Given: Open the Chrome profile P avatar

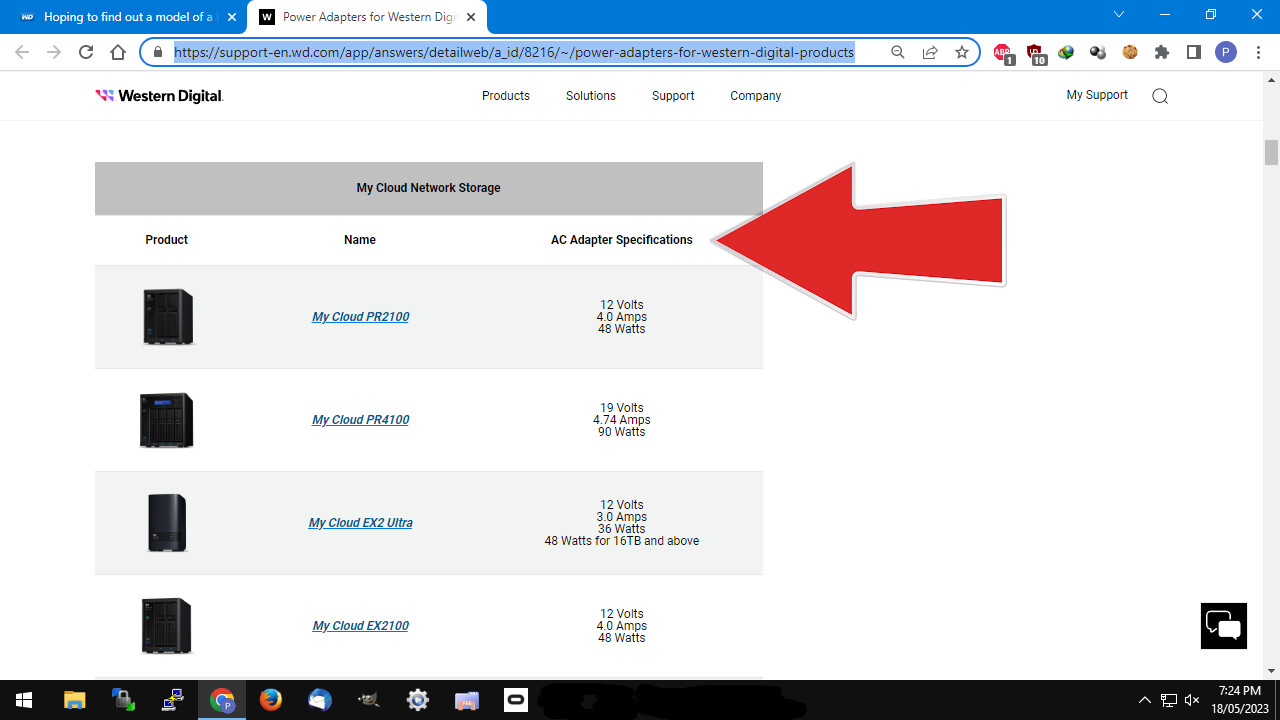Looking at the screenshot, I should (1226, 52).
